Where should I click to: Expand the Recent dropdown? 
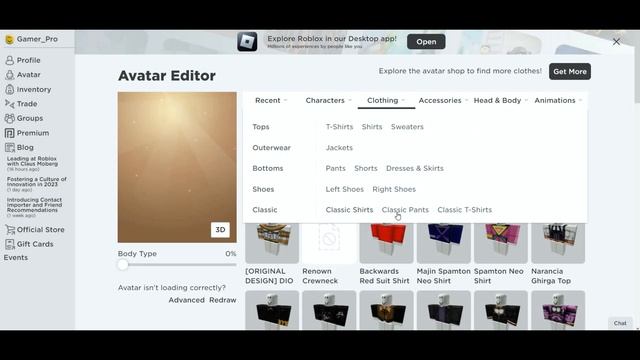(271, 100)
